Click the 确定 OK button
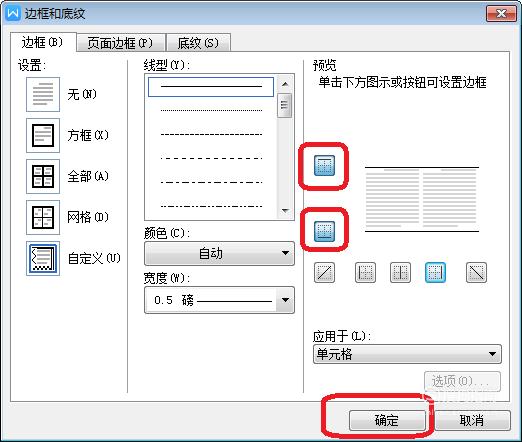 click(x=387, y=420)
